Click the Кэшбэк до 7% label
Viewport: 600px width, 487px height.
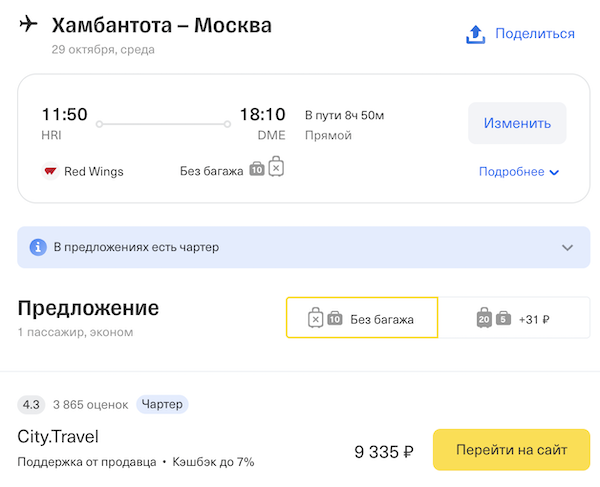click(x=213, y=462)
